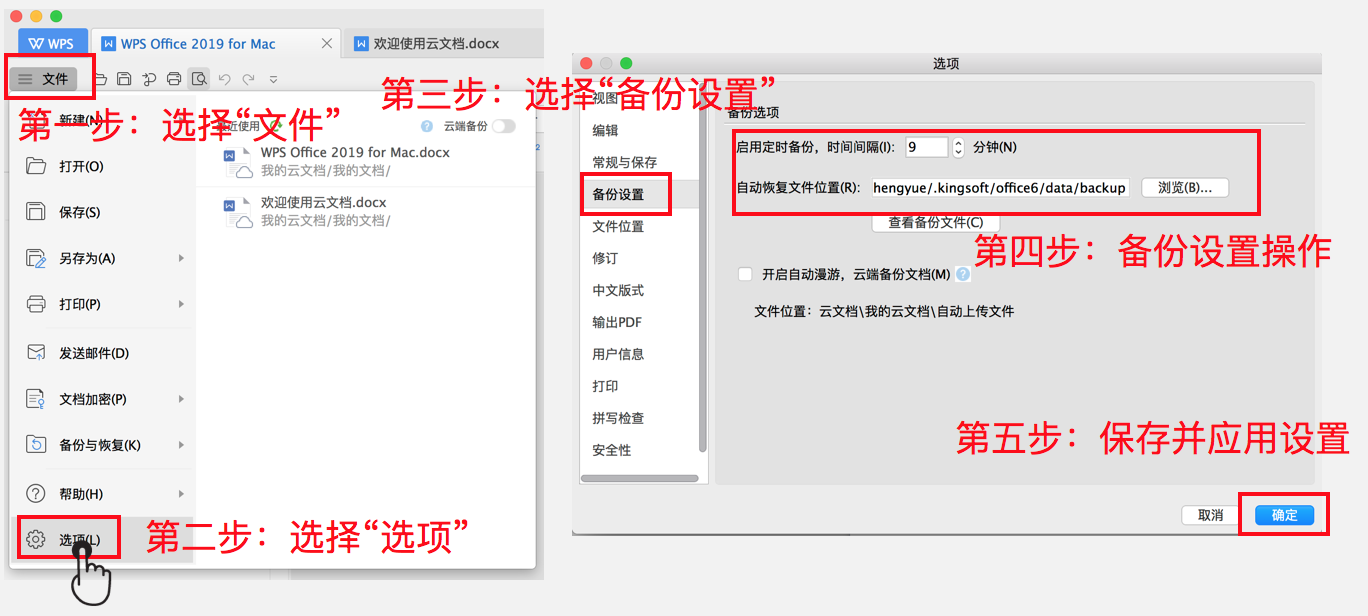This screenshot has width=1368, height=616.
Task: Select 常规与保存 in options sidebar
Action: coord(624,162)
